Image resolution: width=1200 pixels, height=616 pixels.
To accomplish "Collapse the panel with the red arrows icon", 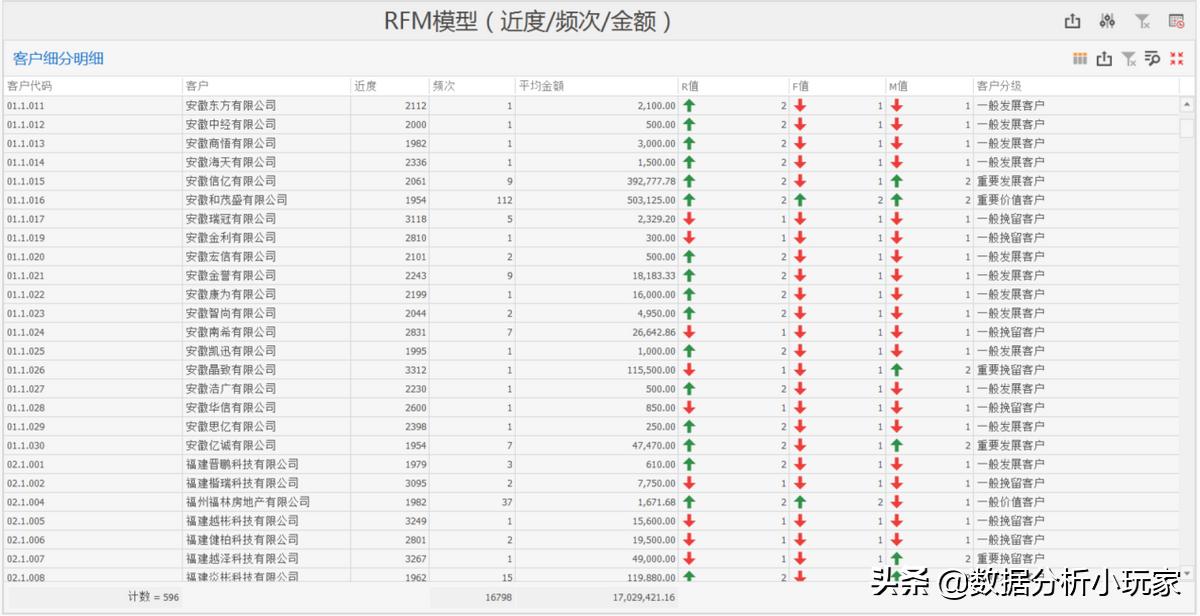I will tap(1176, 58).
